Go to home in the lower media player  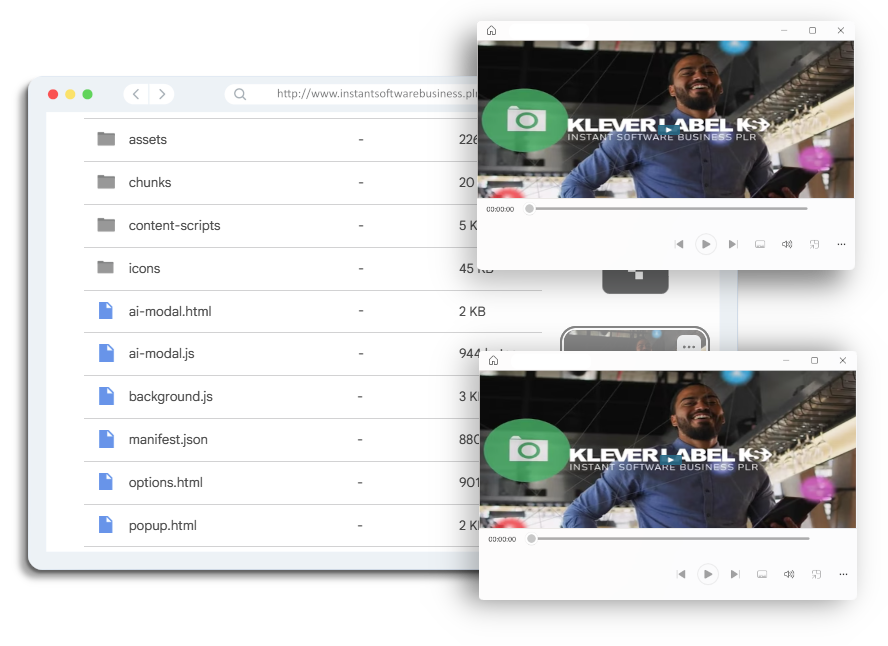click(493, 361)
